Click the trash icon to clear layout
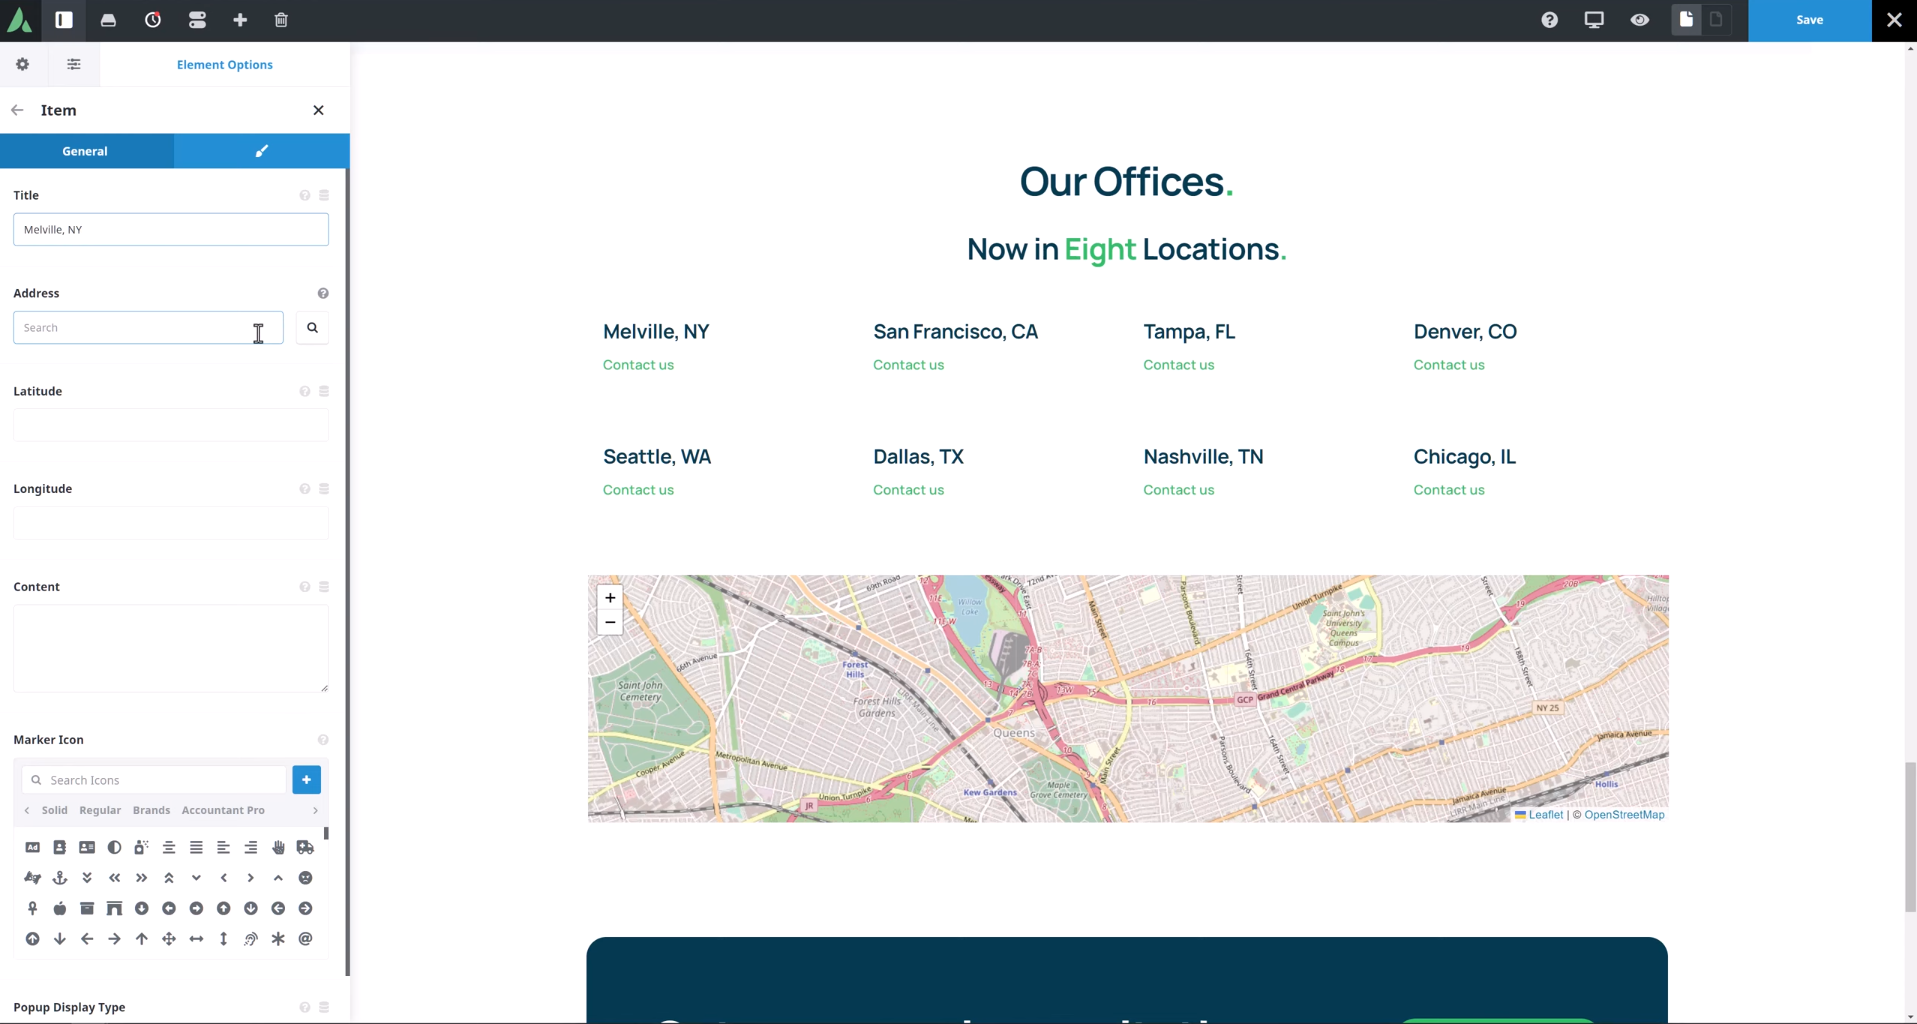This screenshot has height=1024, width=1917. tap(281, 20)
